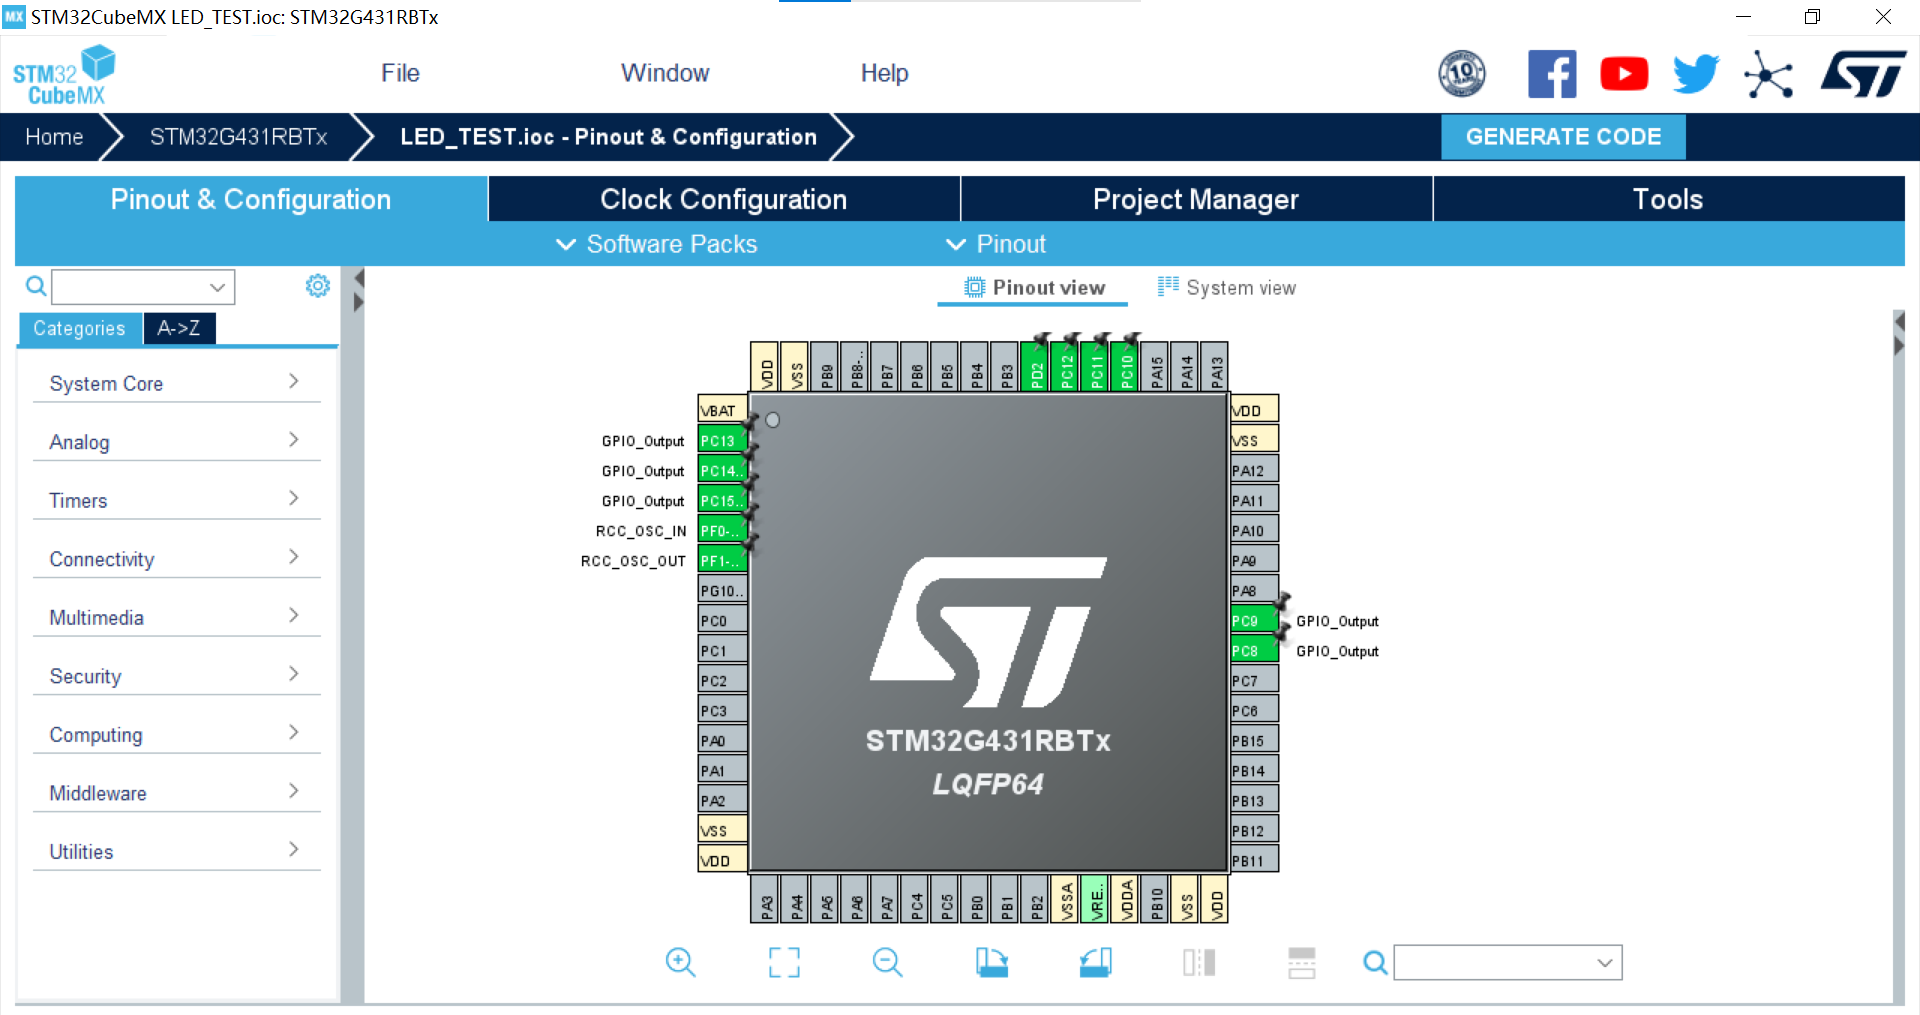Click the left panel search magnifier icon
The width and height of the screenshot is (1920, 1015).
[36, 287]
